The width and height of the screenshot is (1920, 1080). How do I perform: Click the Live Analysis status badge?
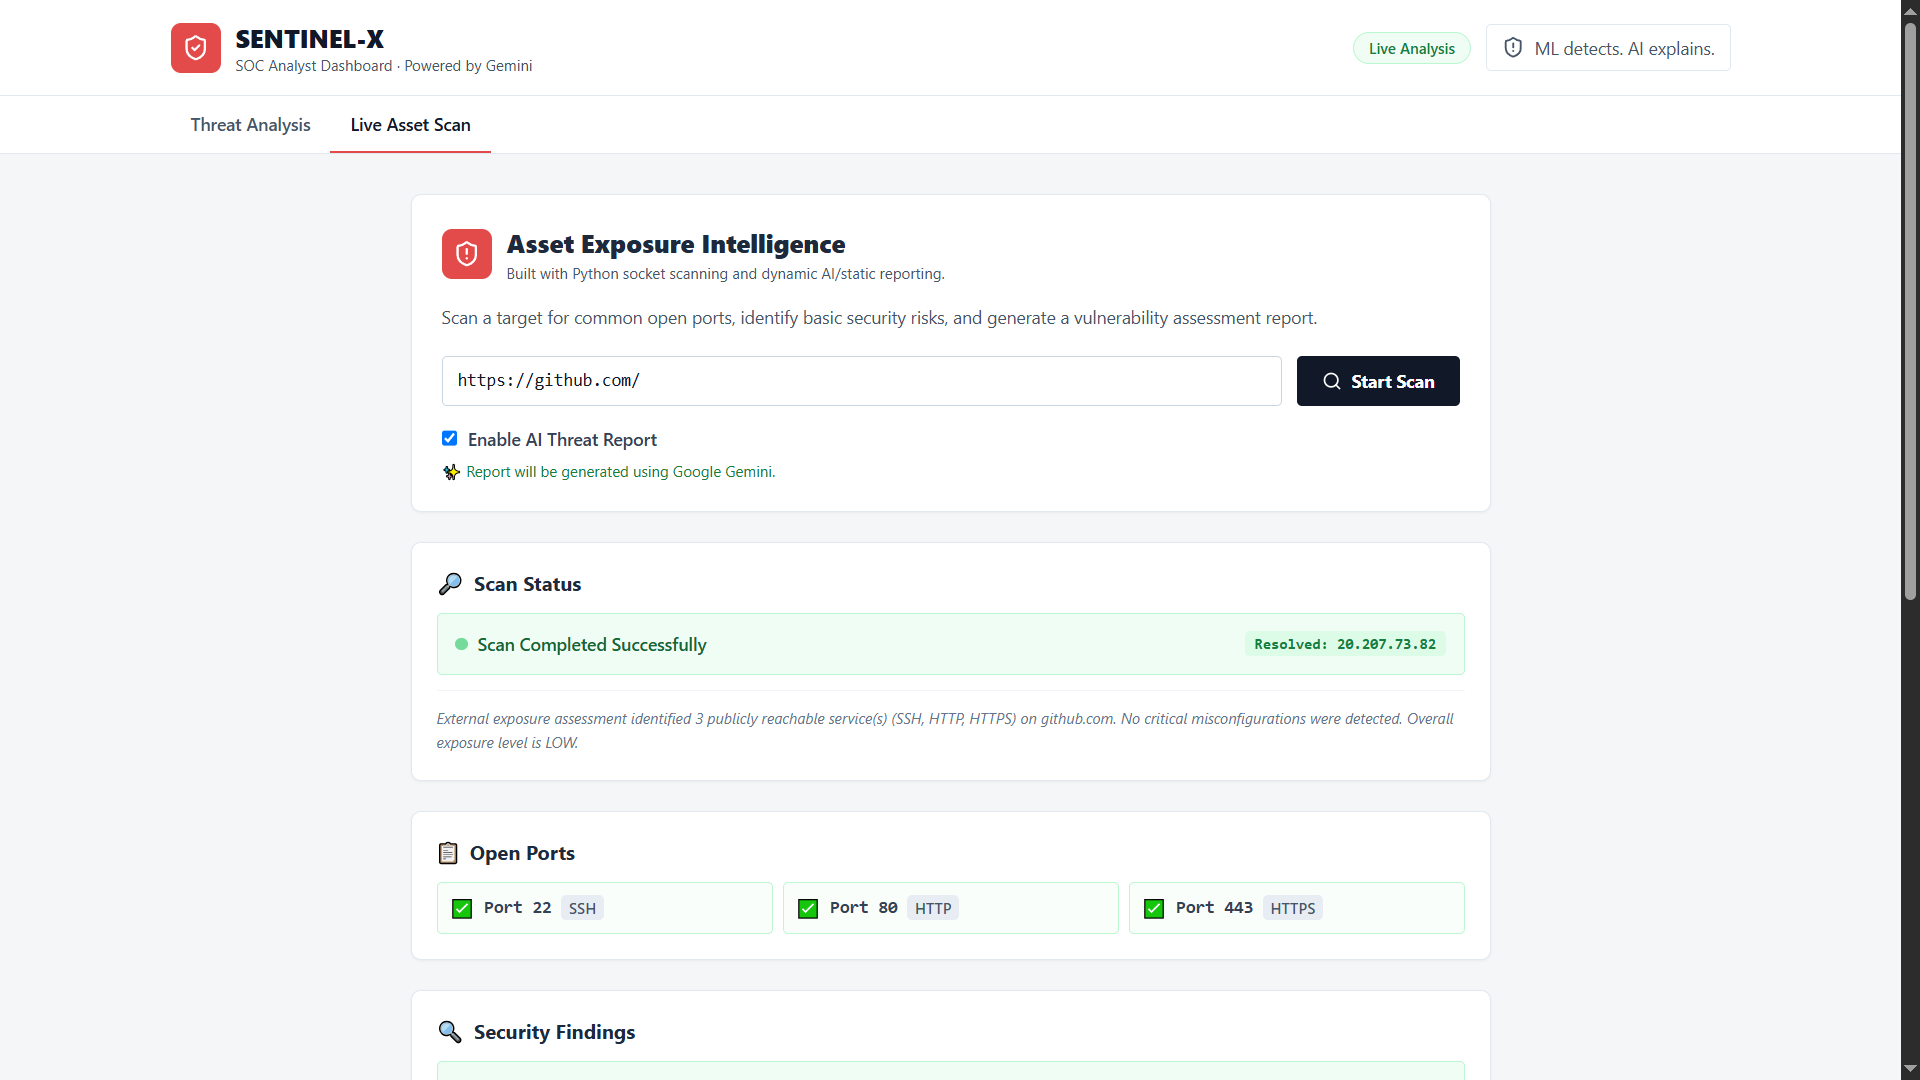pyautogui.click(x=1412, y=48)
